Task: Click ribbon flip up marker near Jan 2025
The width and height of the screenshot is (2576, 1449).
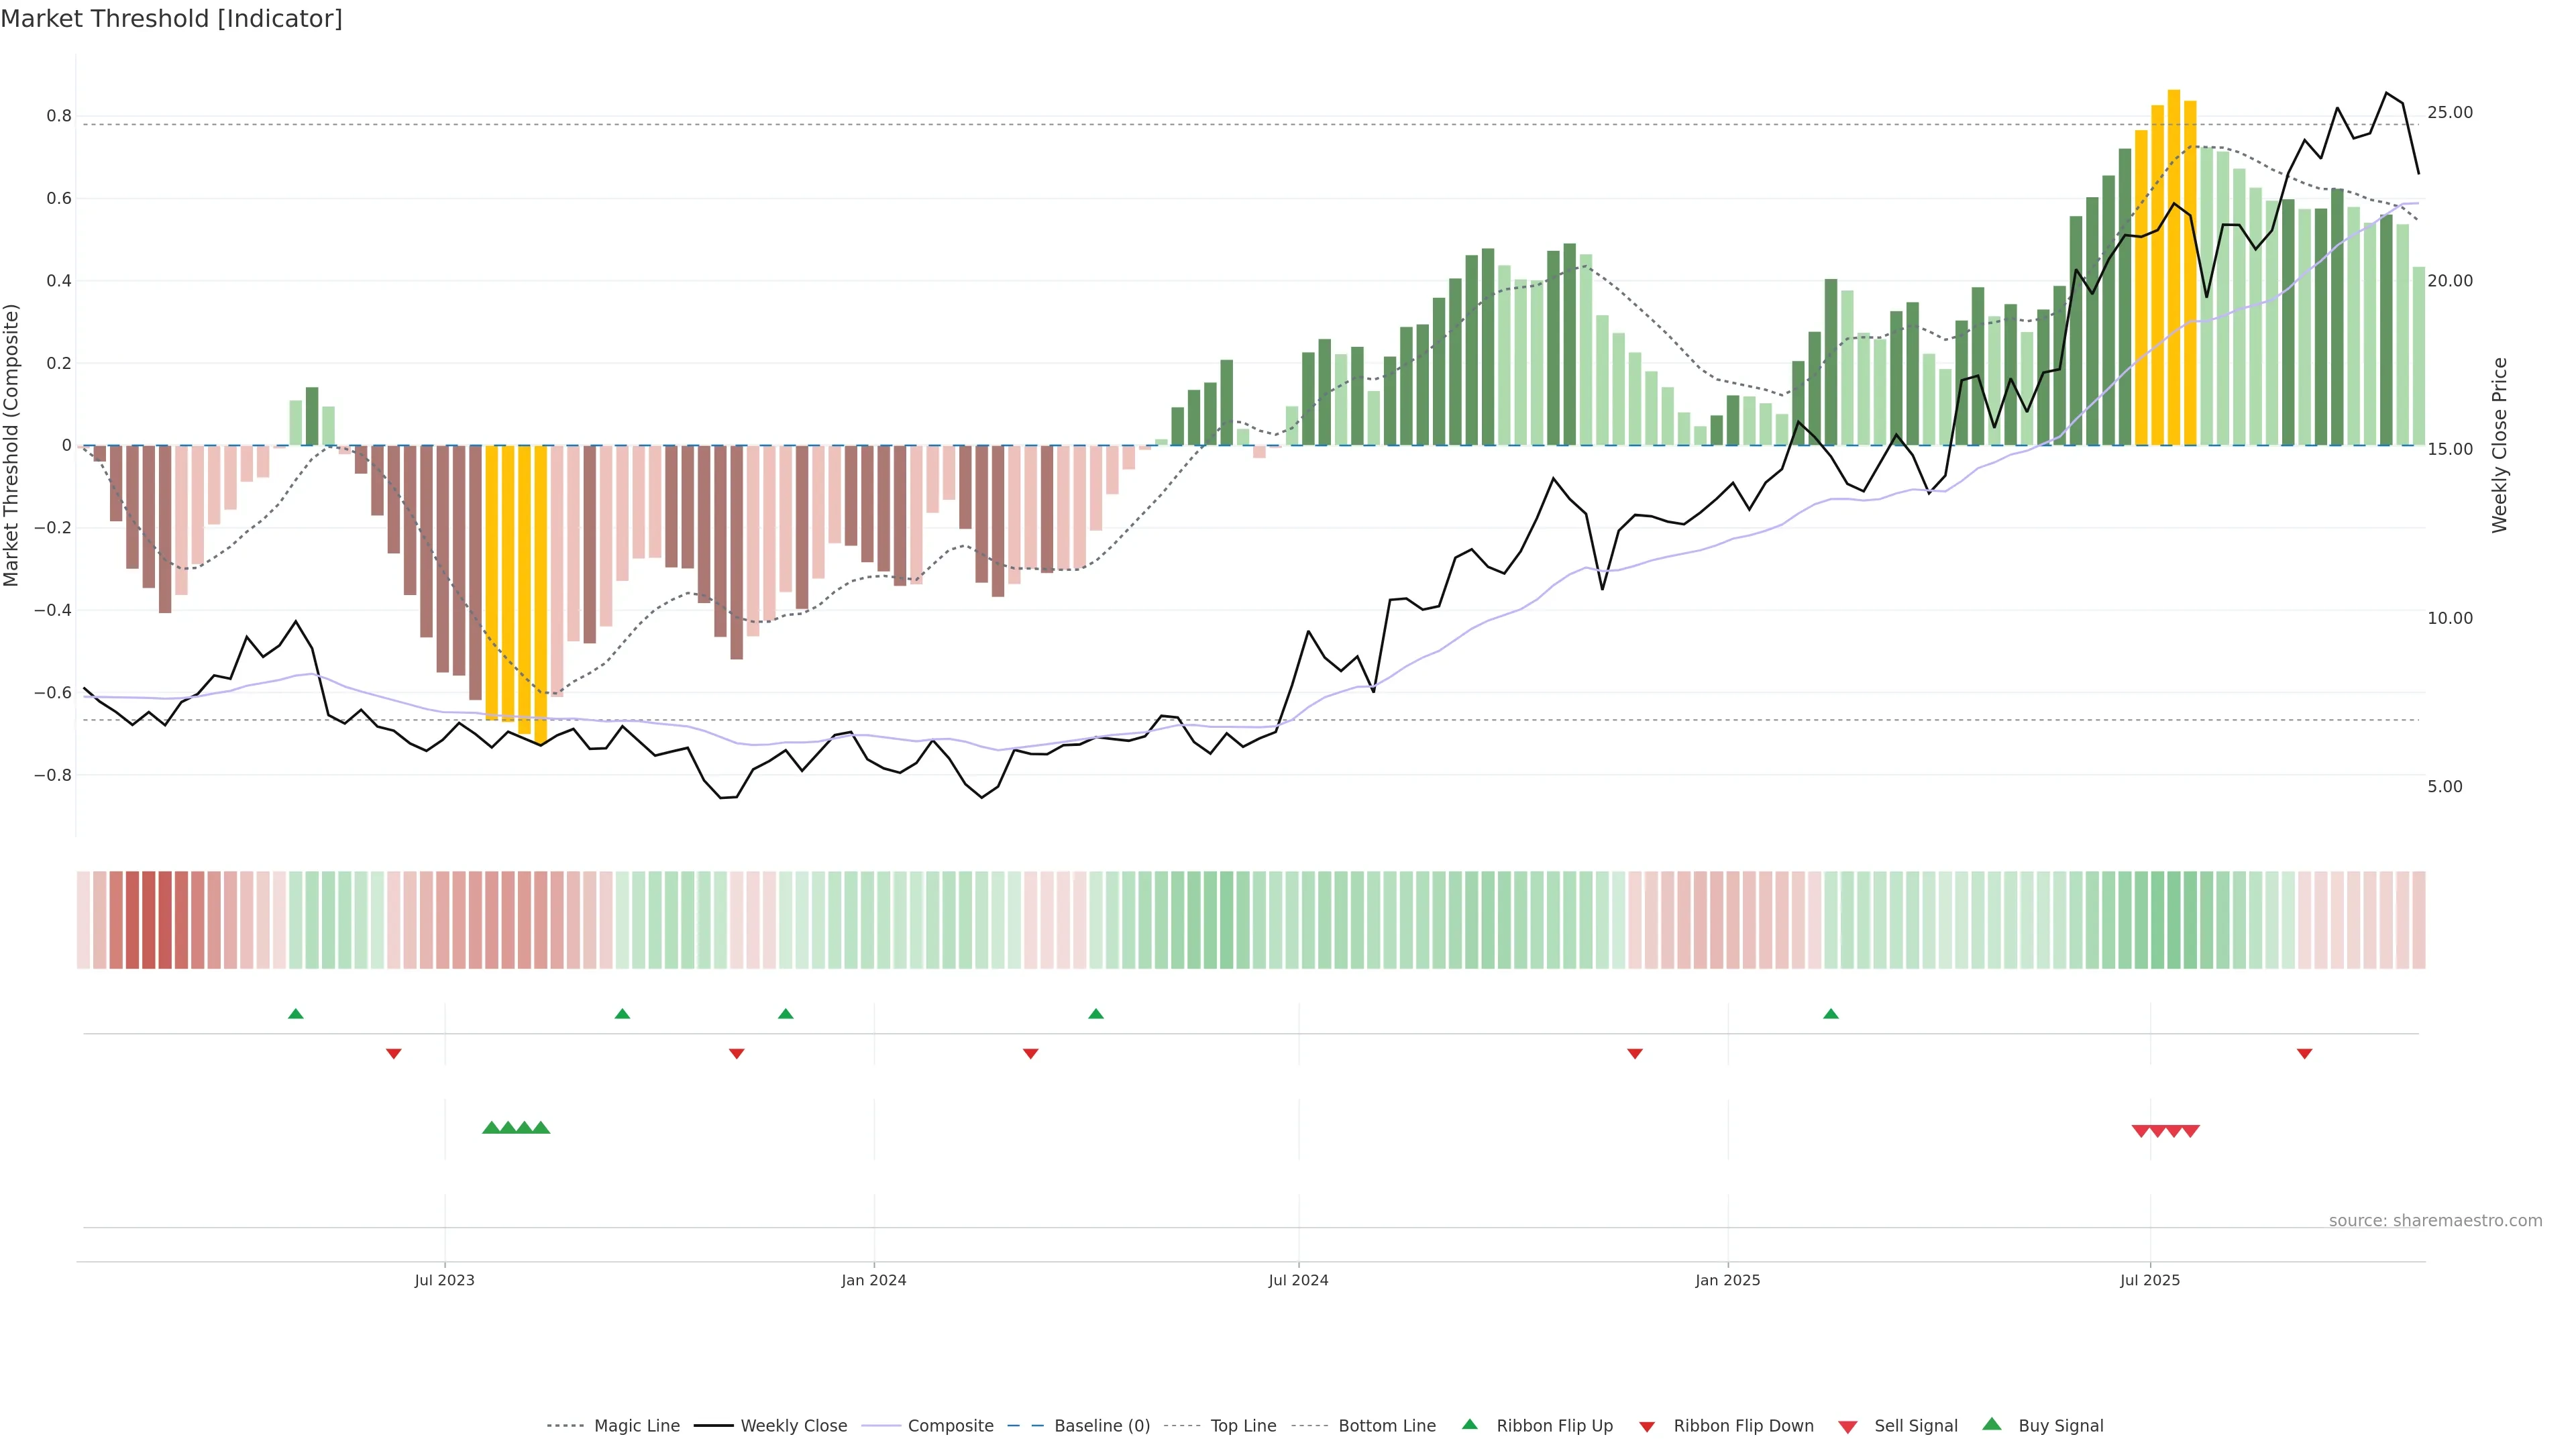Action: pos(1831,1014)
